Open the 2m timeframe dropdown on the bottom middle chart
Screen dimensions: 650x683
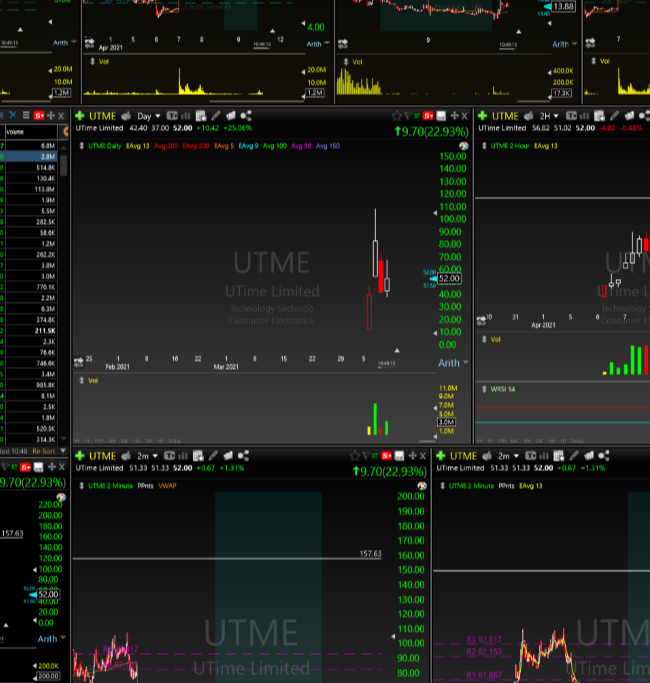[x=145, y=456]
